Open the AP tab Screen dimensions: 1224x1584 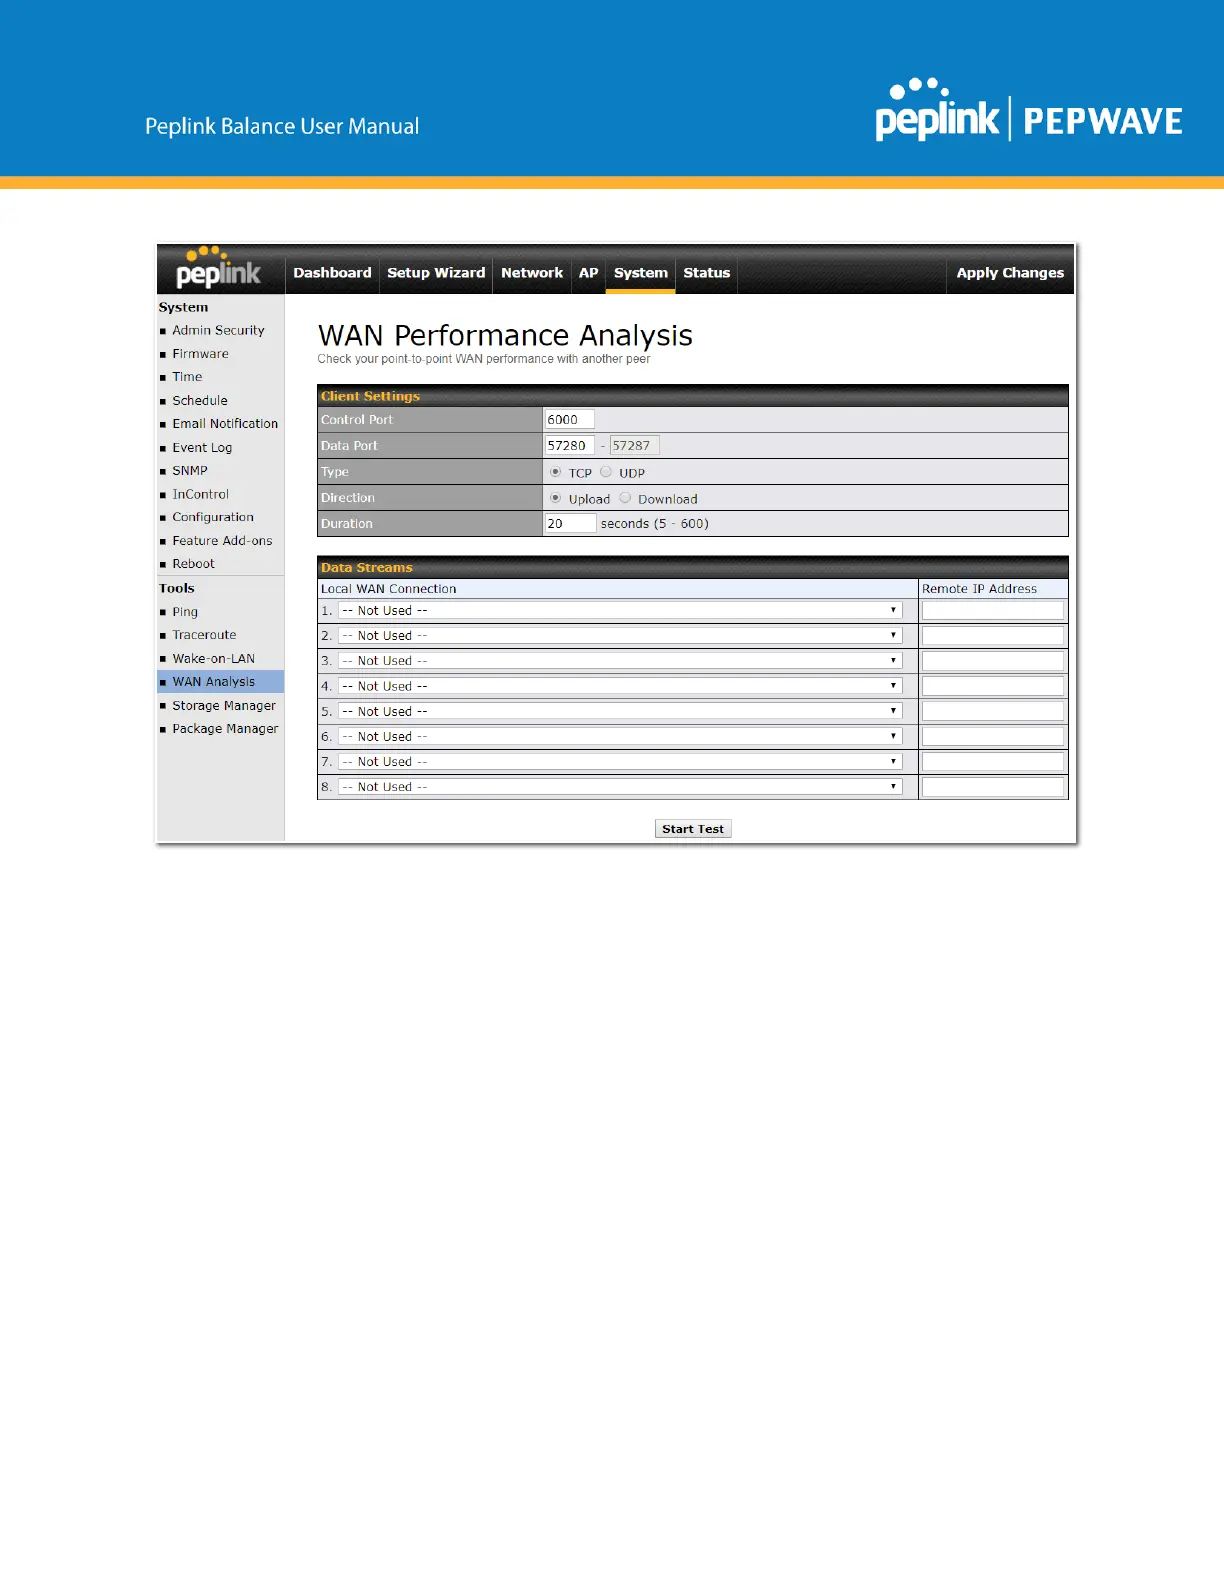(x=589, y=273)
